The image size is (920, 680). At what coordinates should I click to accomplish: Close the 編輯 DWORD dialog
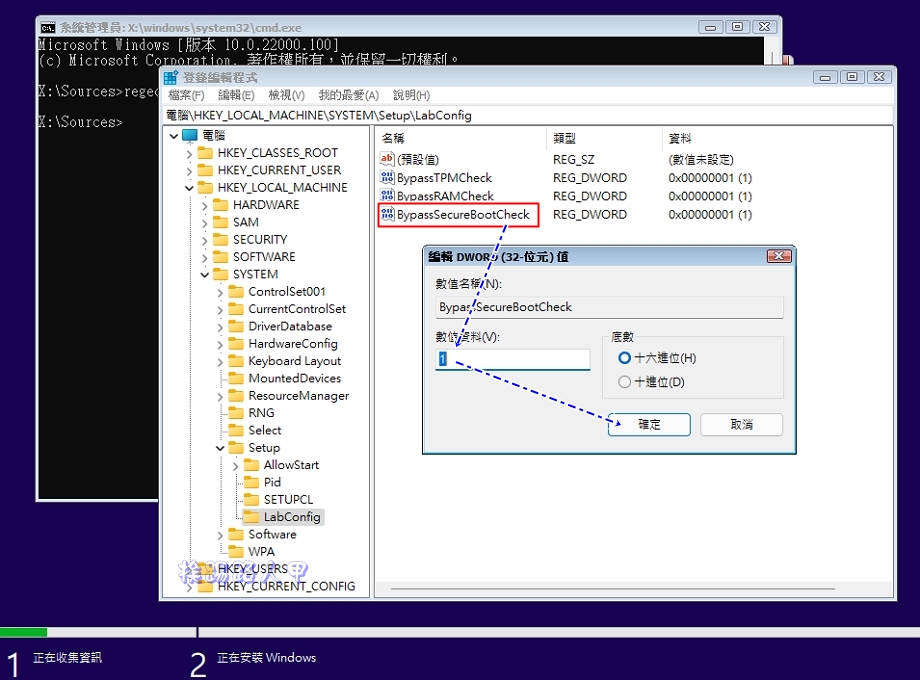click(779, 256)
